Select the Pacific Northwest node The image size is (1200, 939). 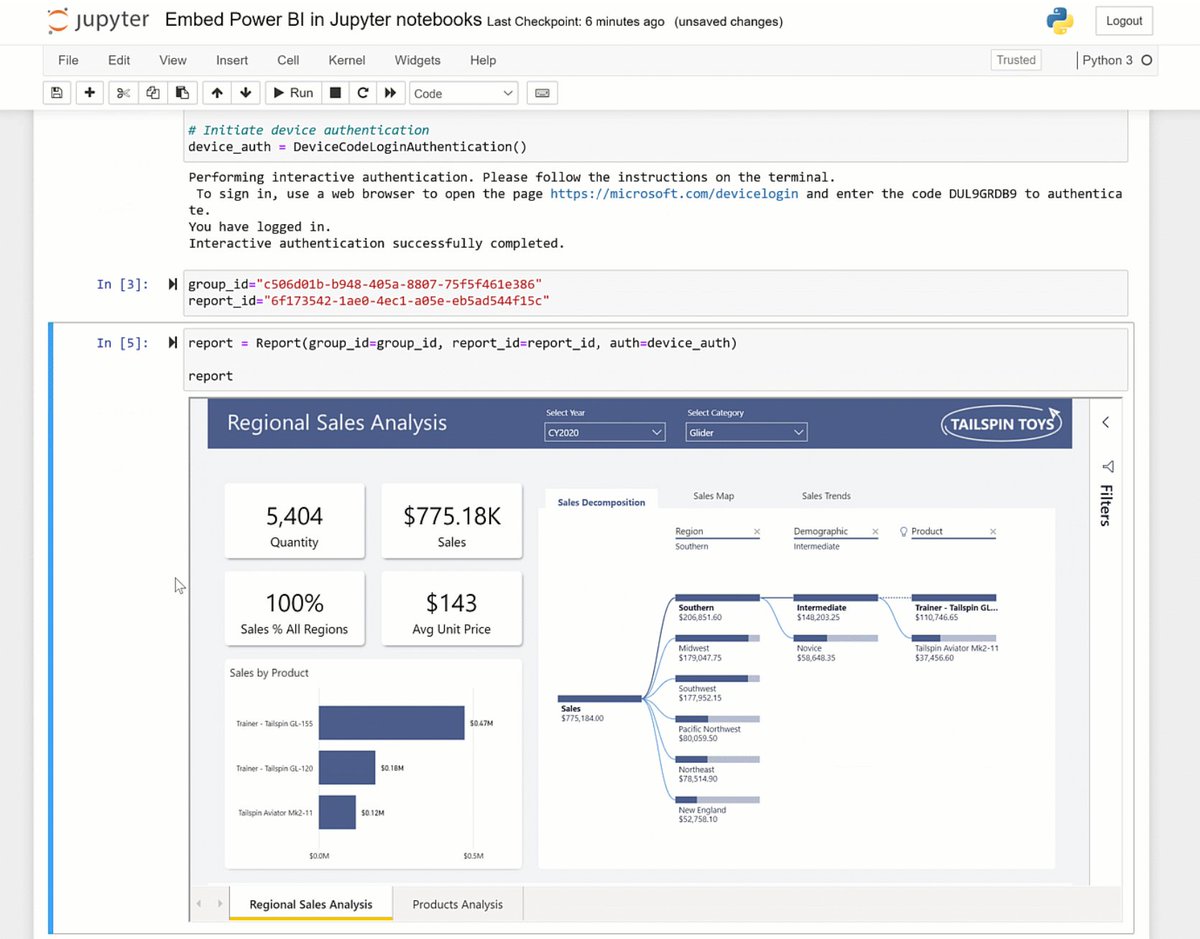click(718, 728)
